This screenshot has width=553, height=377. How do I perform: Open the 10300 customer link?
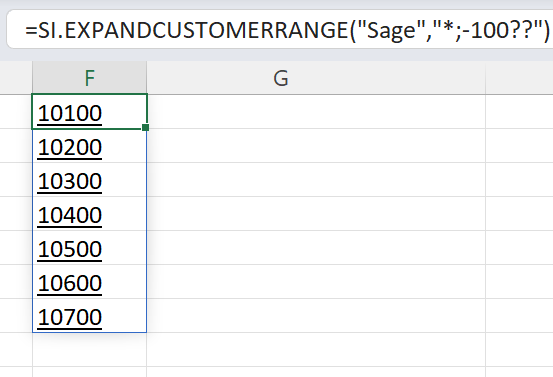click(70, 182)
